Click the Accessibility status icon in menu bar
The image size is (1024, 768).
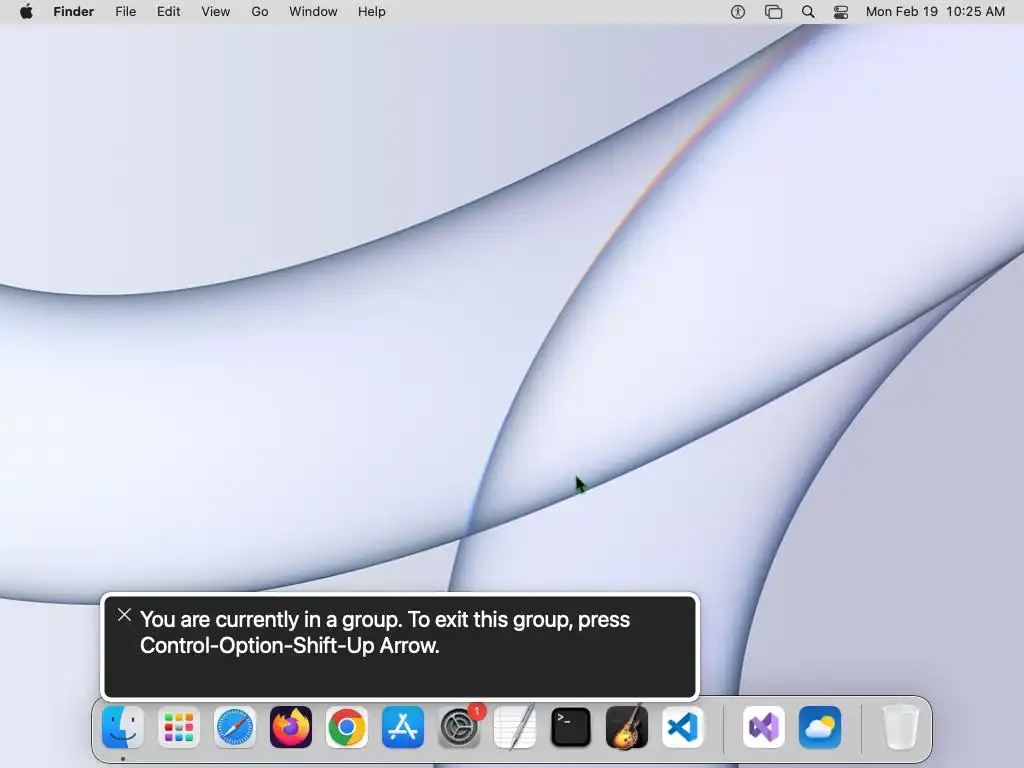point(738,12)
